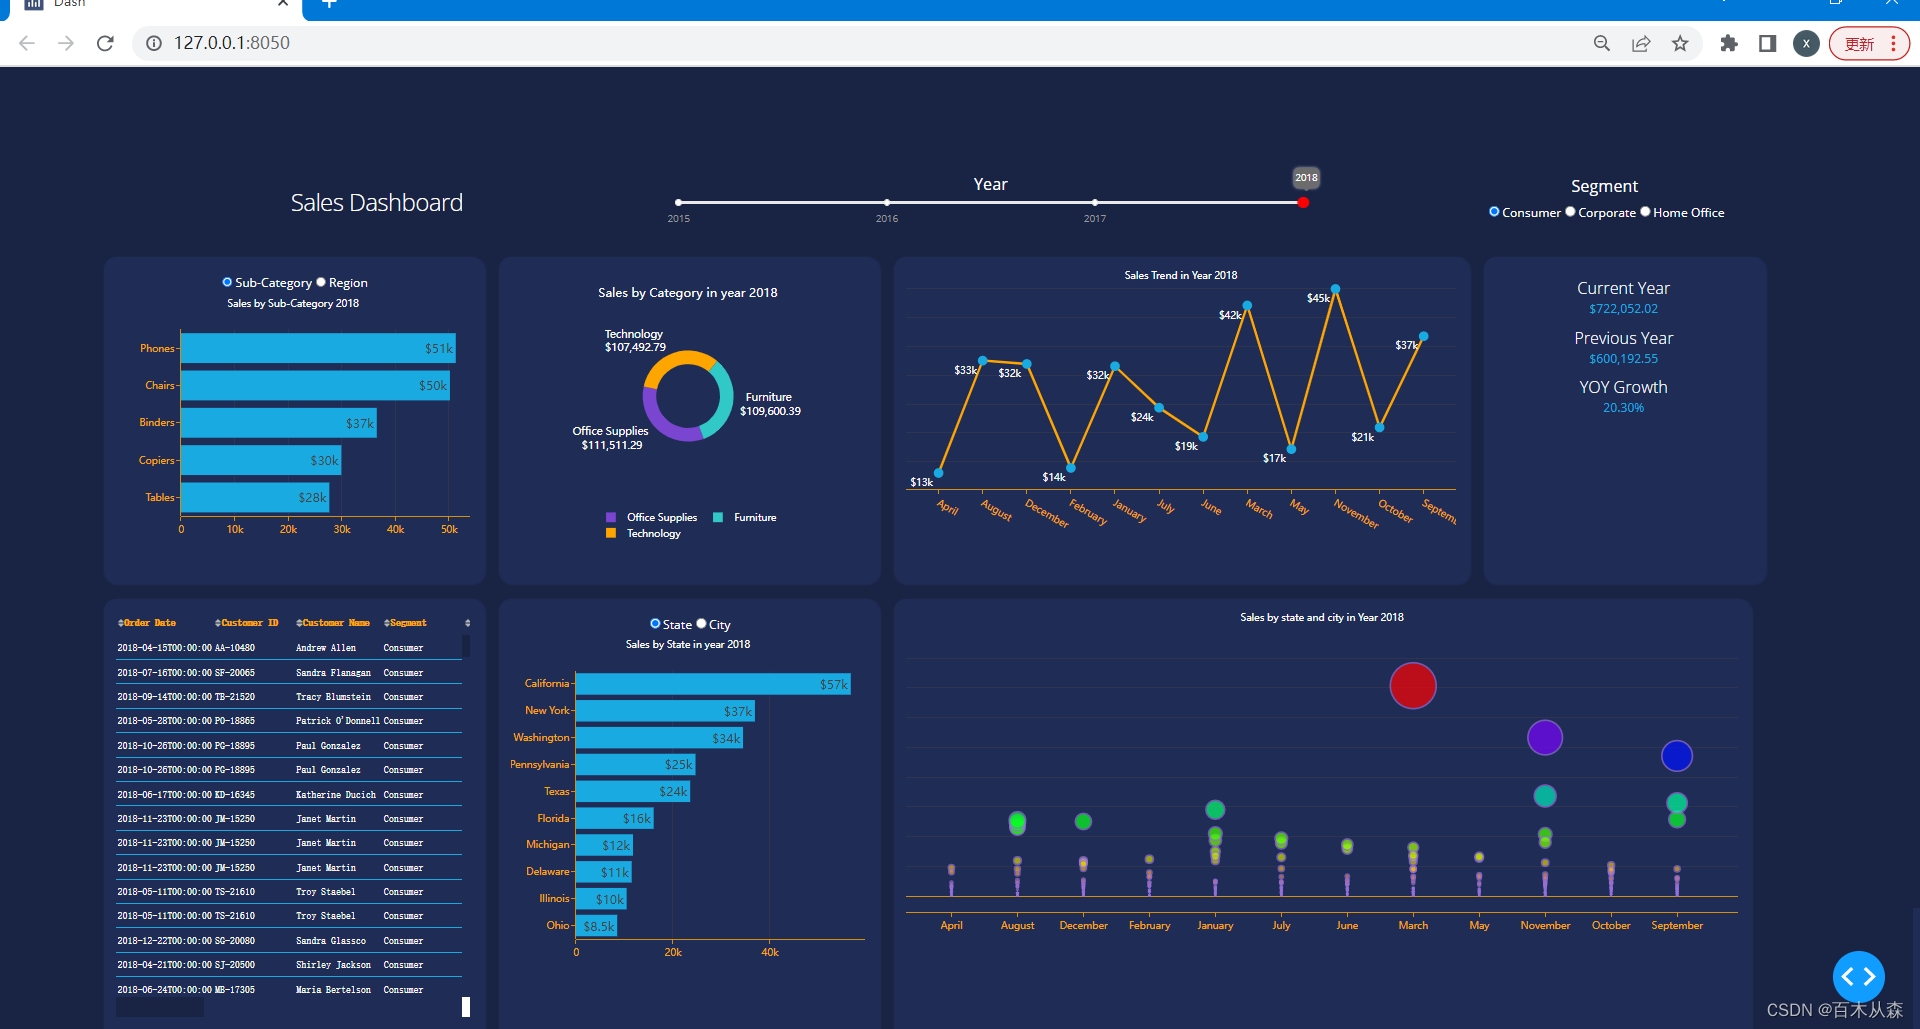Click the address bar URL 127.0.0.1:8050
This screenshot has width=1920, height=1029.
(232, 43)
